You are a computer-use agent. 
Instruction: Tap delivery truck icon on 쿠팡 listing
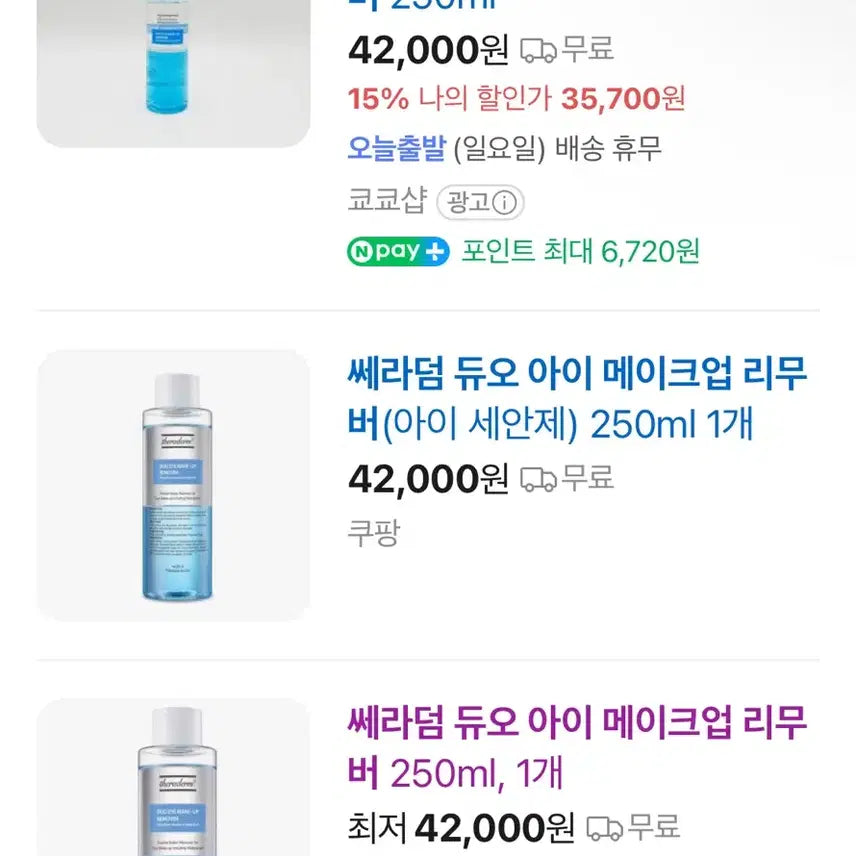click(538, 480)
